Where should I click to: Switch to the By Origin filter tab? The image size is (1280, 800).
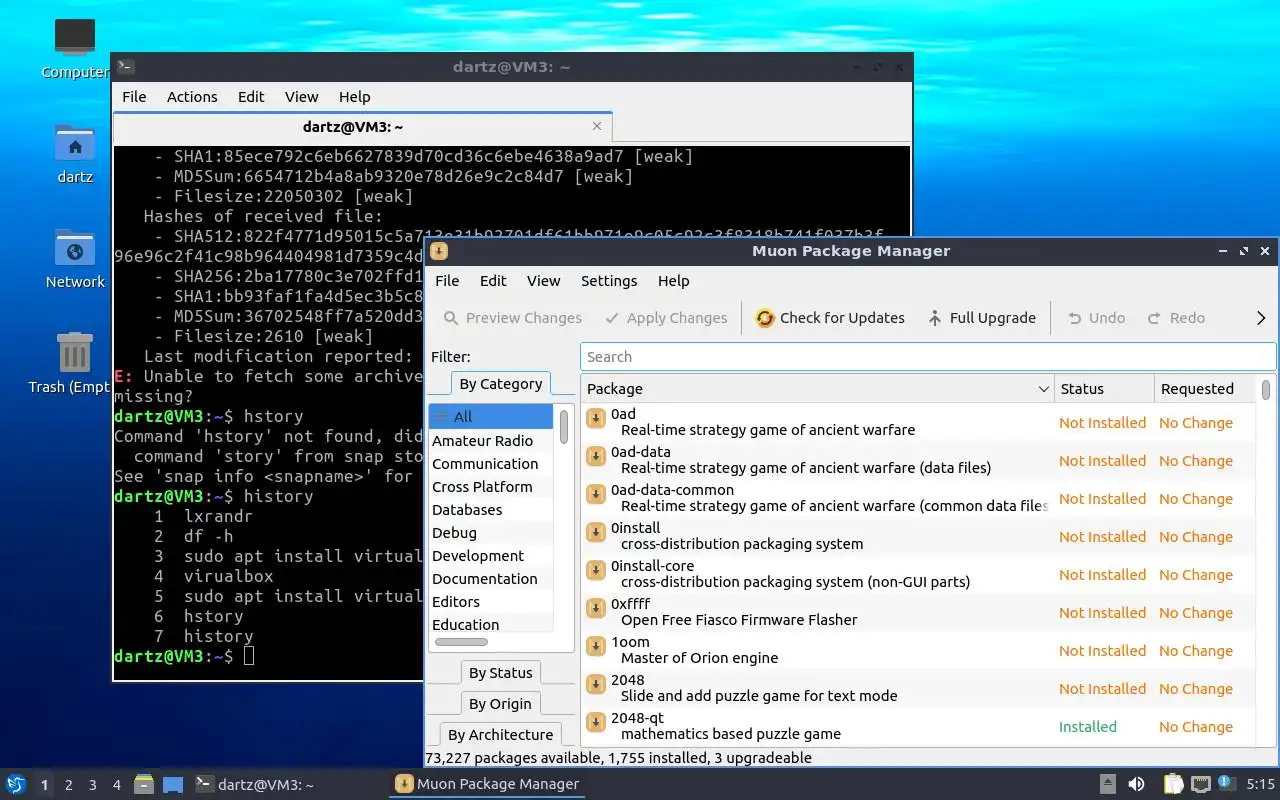pyautogui.click(x=500, y=704)
